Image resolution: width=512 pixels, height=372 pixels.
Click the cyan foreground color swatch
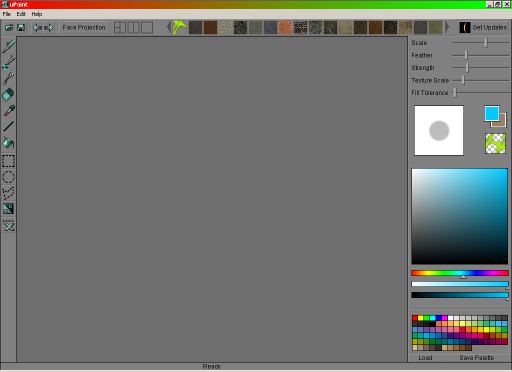tap(492, 113)
